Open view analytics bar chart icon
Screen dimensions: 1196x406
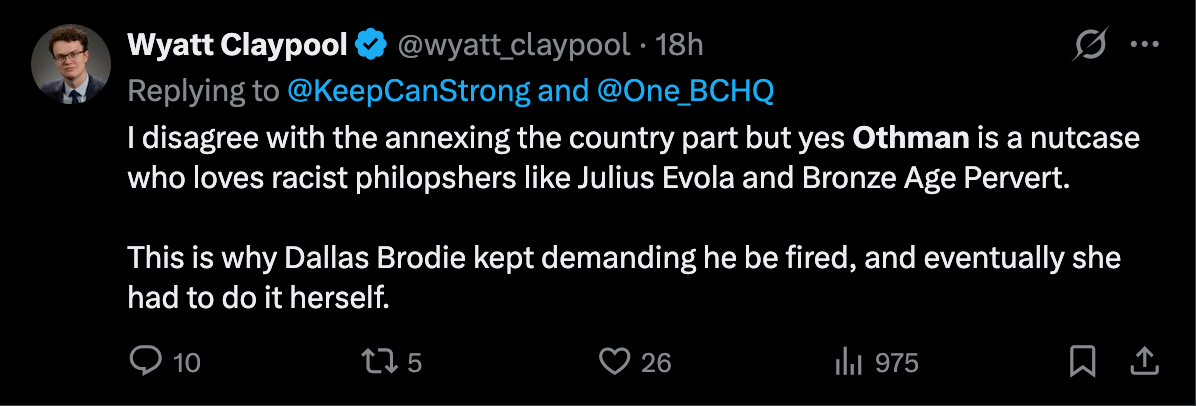(x=847, y=362)
